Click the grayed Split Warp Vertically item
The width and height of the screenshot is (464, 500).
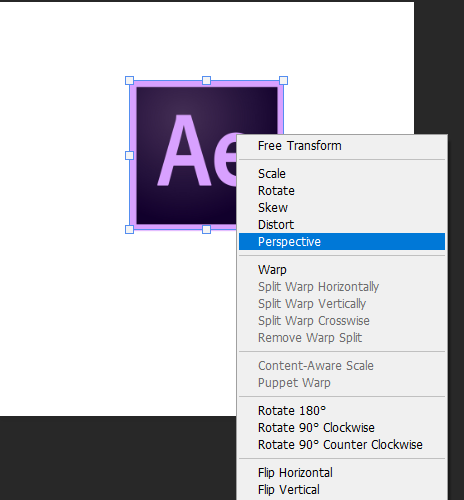342,304
